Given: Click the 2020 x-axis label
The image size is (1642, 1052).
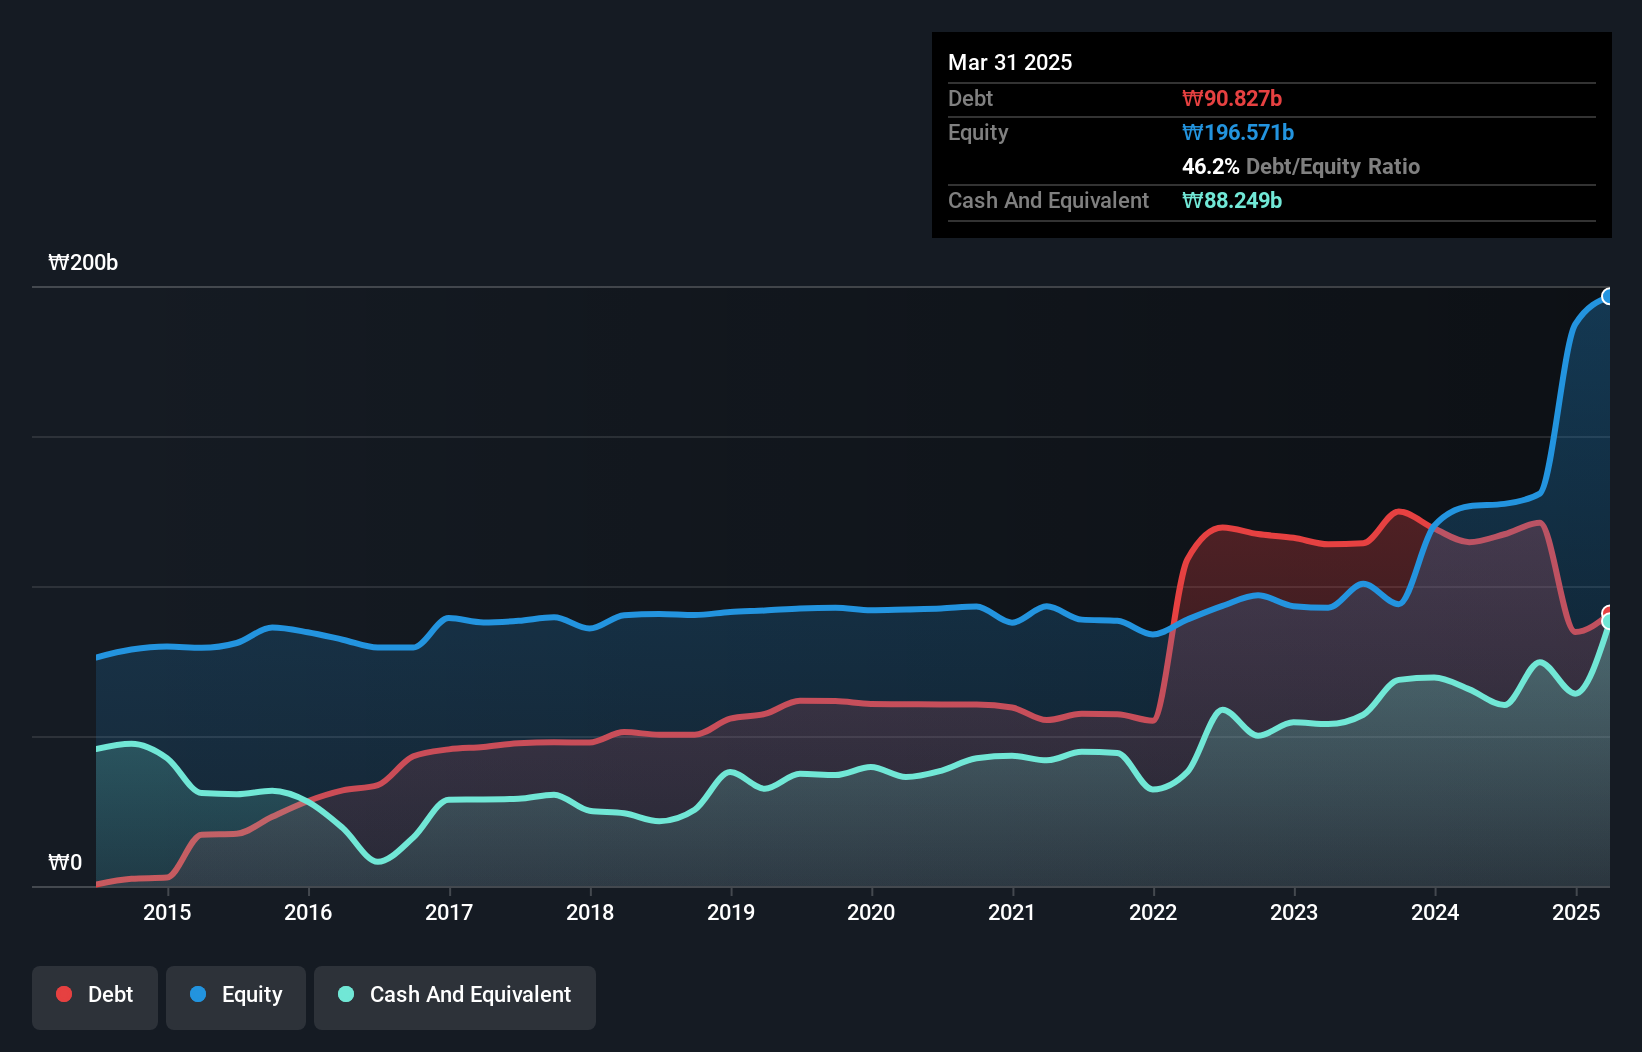Looking at the screenshot, I should 871,912.
